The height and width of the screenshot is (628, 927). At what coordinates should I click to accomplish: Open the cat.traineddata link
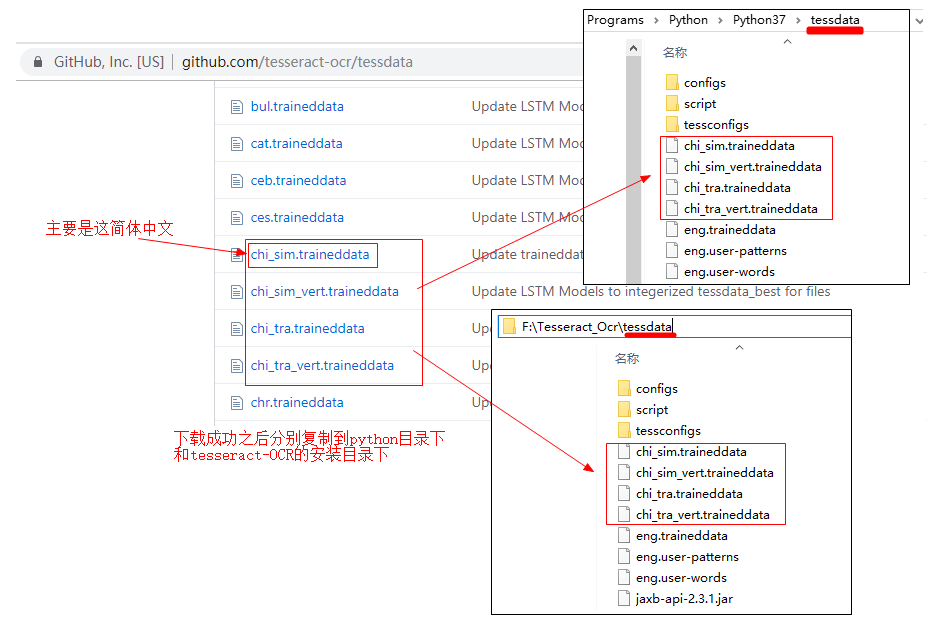[296, 144]
